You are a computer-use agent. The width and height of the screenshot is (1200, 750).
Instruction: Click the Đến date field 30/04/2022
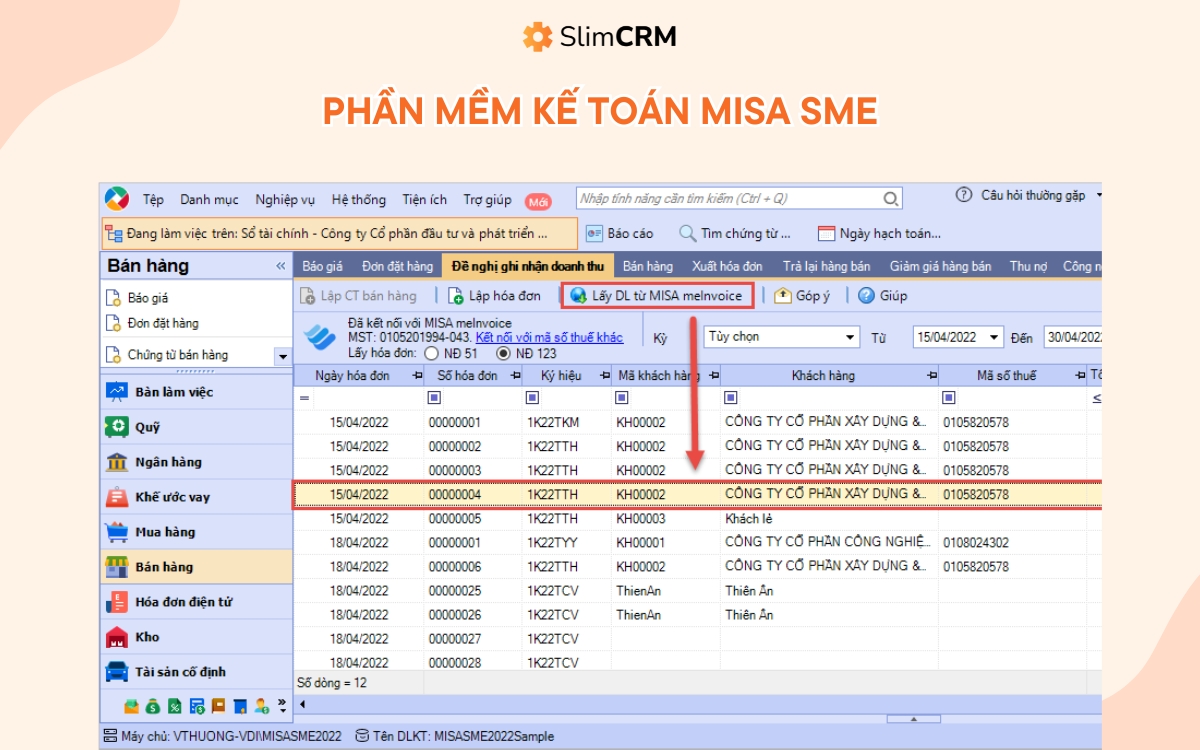(1074, 337)
